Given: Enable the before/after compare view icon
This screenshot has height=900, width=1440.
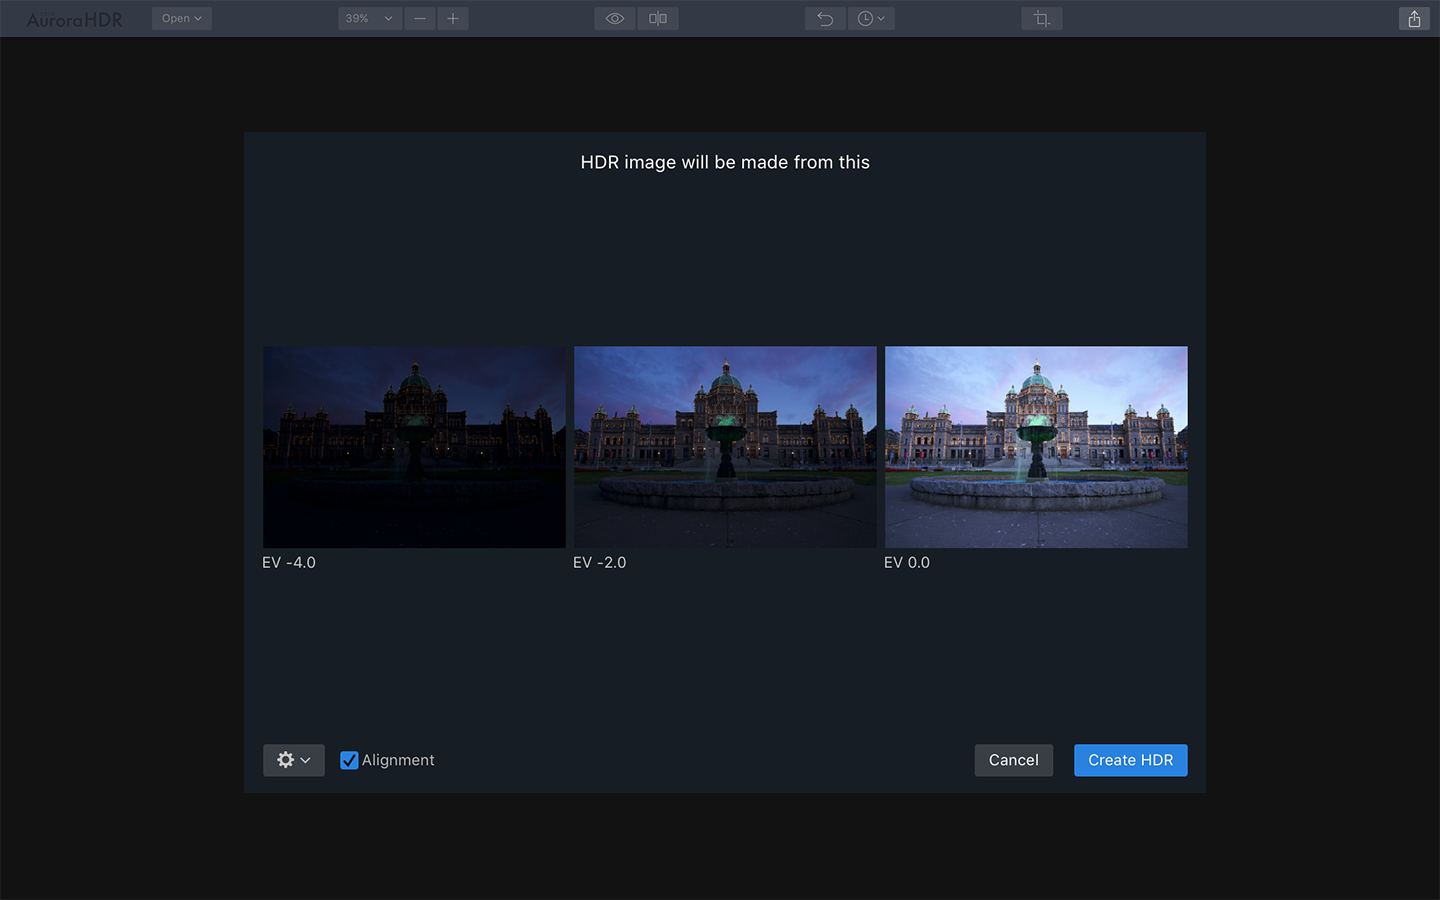Looking at the screenshot, I should click(x=658, y=18).
